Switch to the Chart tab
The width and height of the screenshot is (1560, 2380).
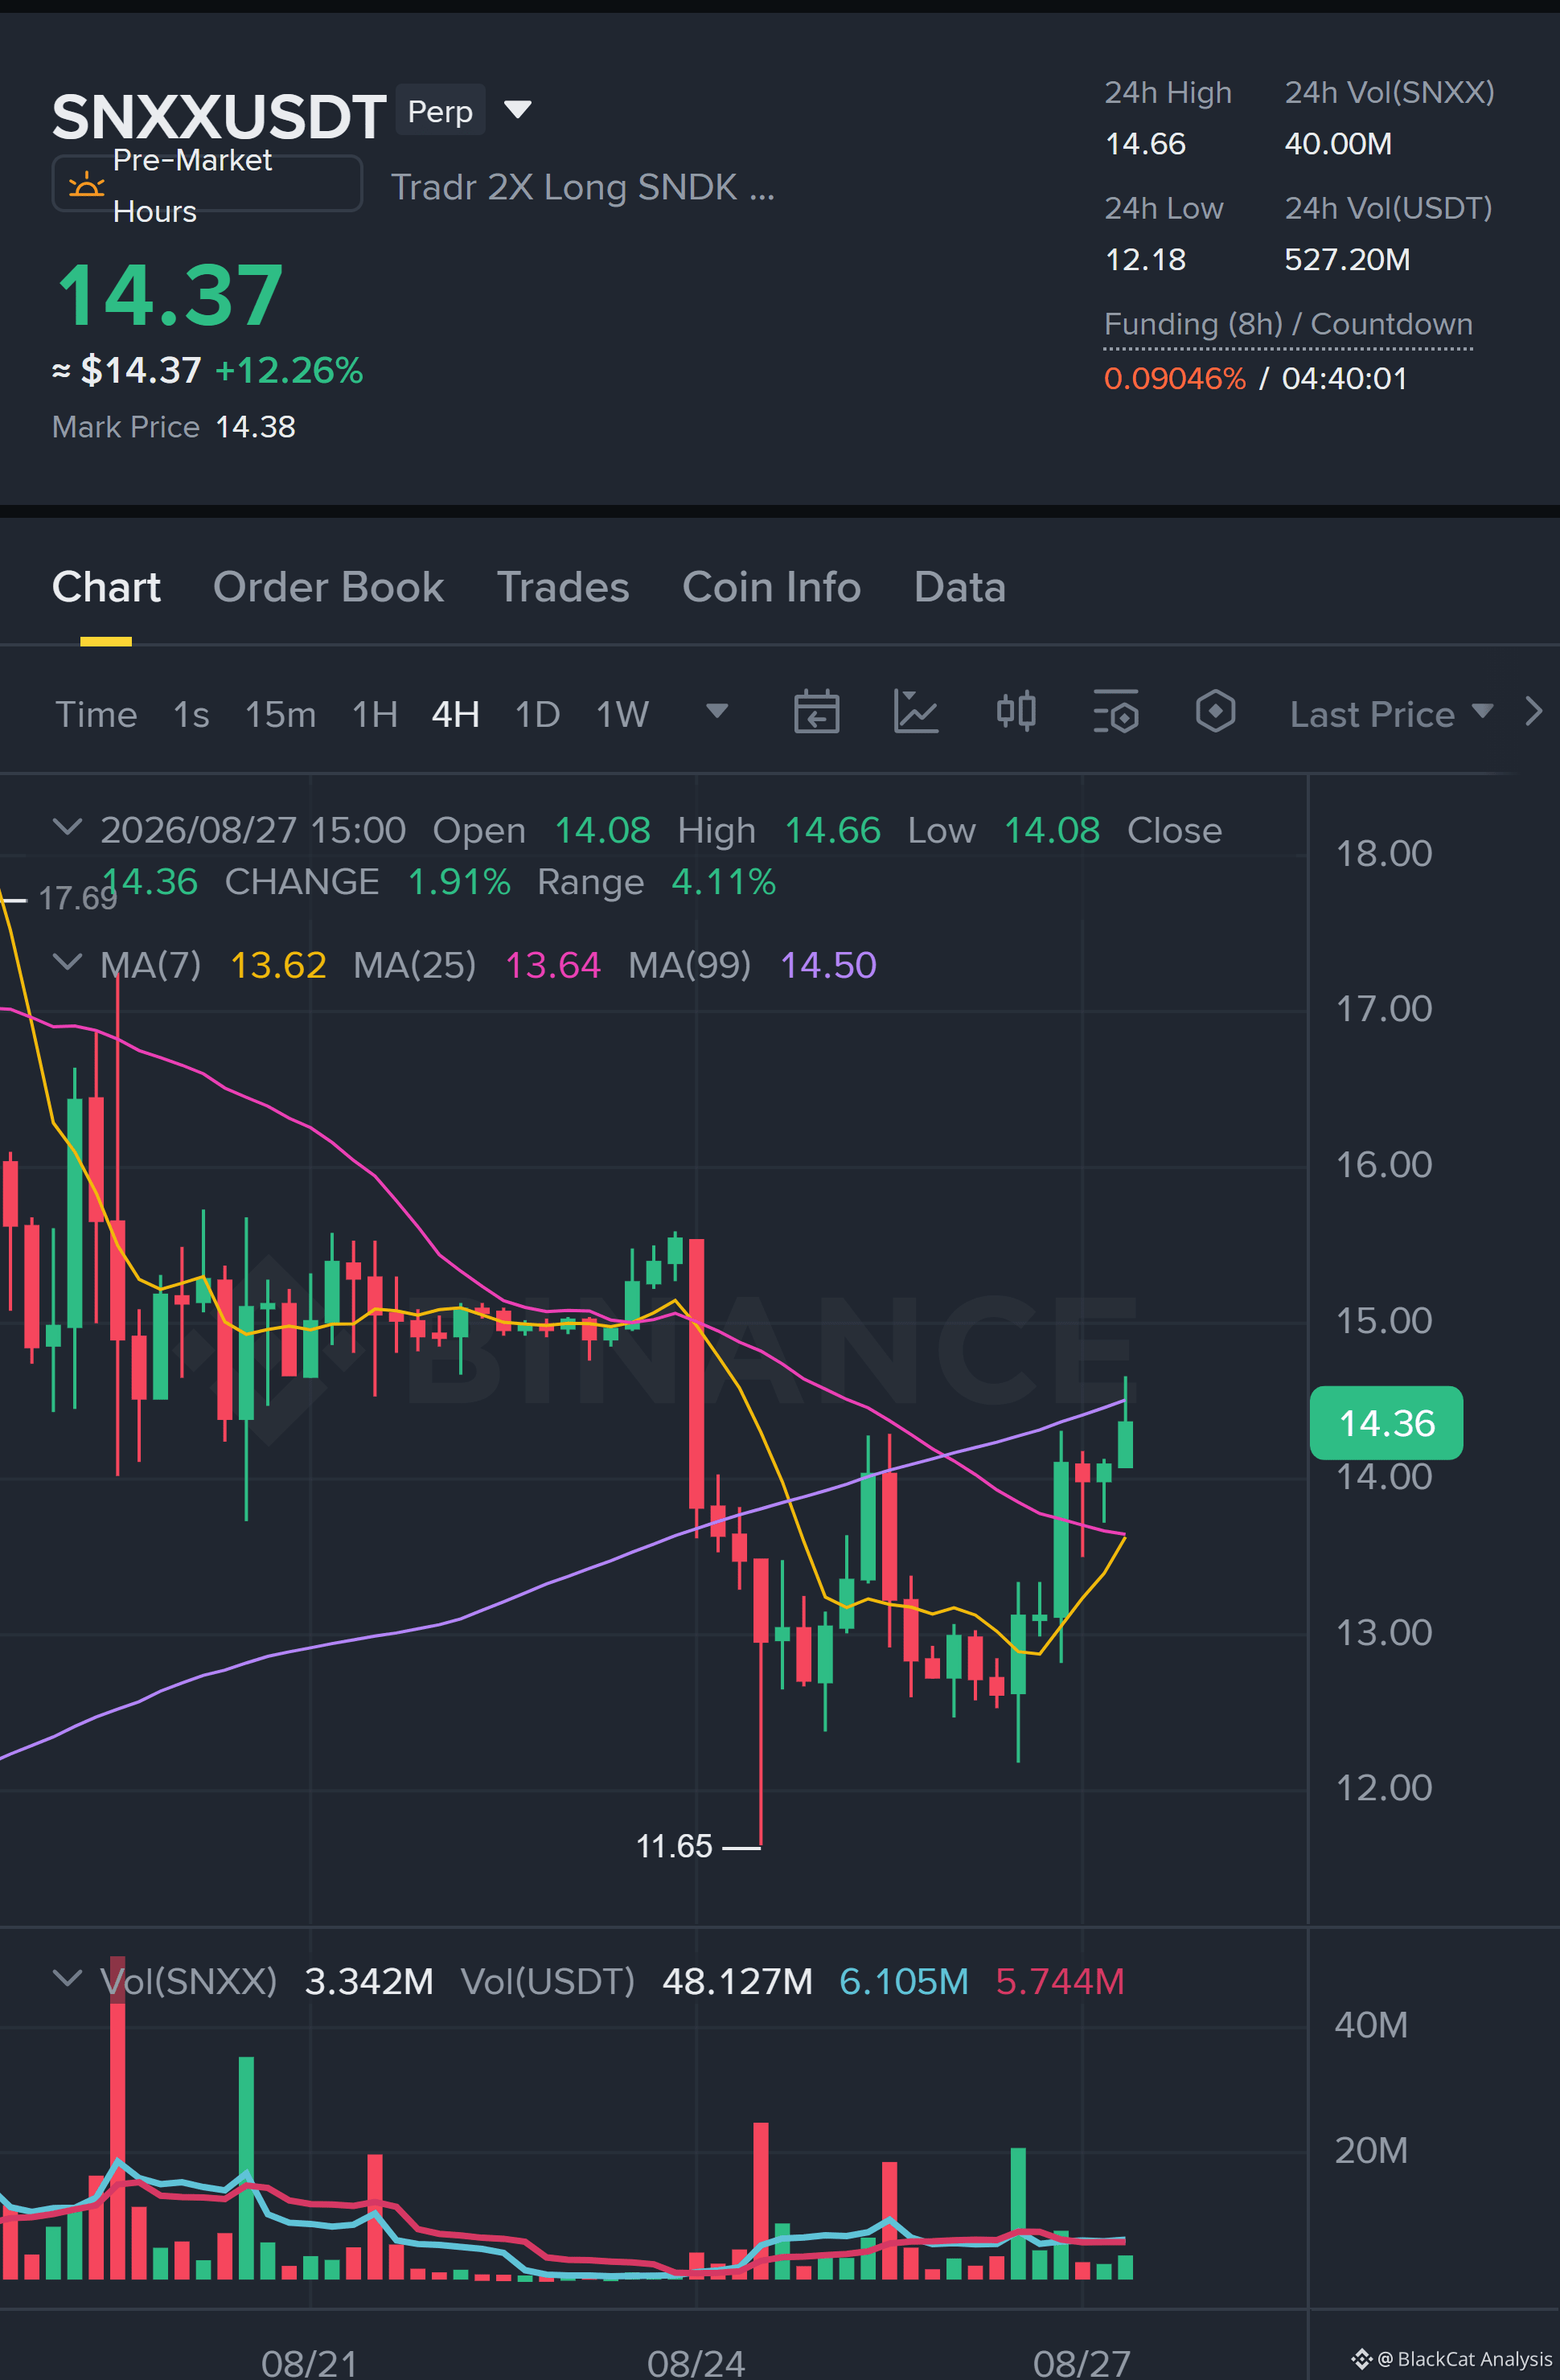click(106, 587)
